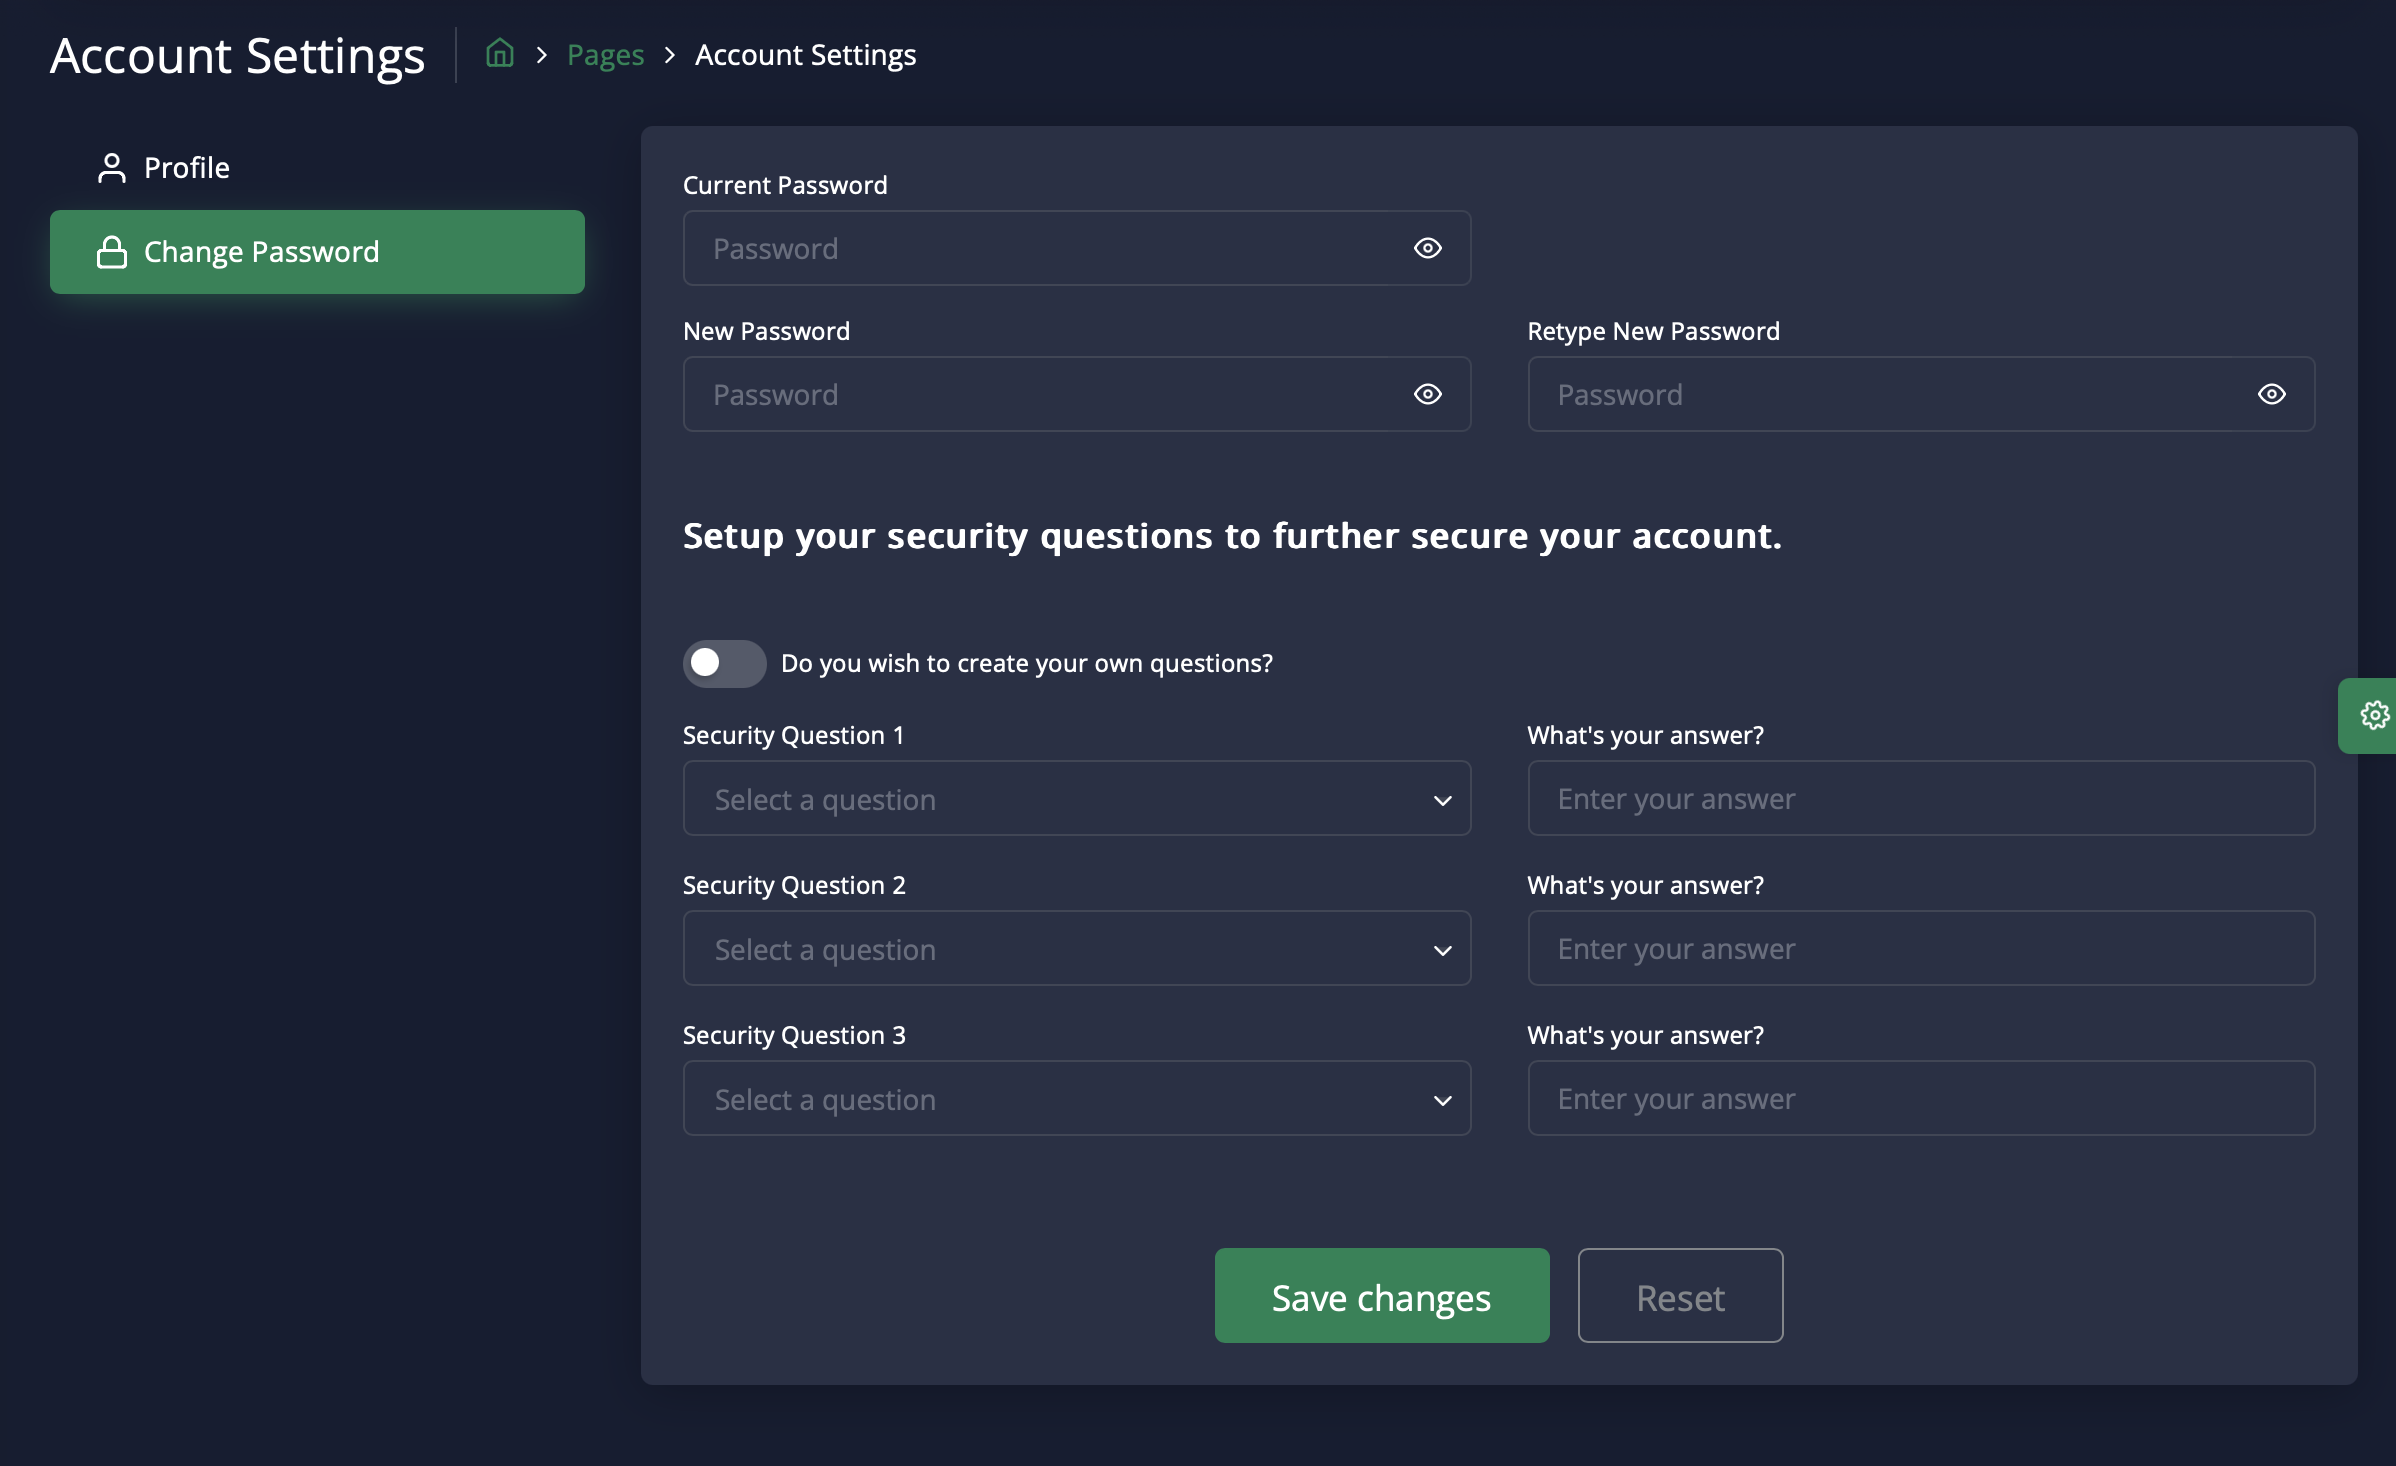The height and width of the screenshot is (1466, 2396).
Task: Click the answer field for Question 1
Action: point(1920,799)
